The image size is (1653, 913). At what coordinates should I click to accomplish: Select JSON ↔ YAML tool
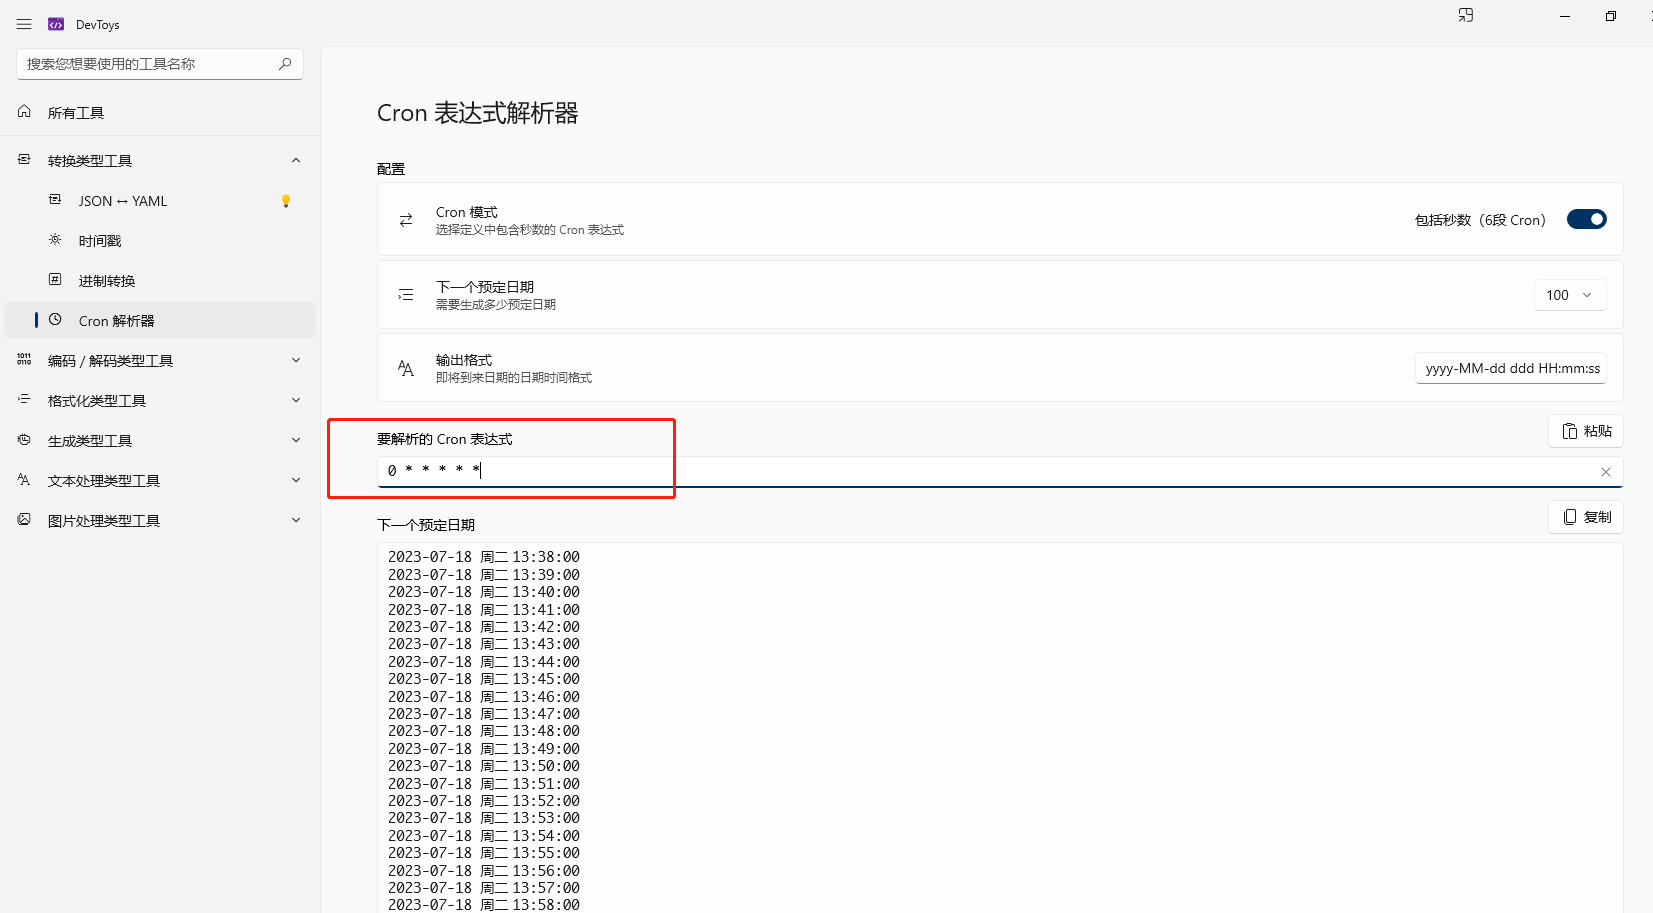[160, 201]
